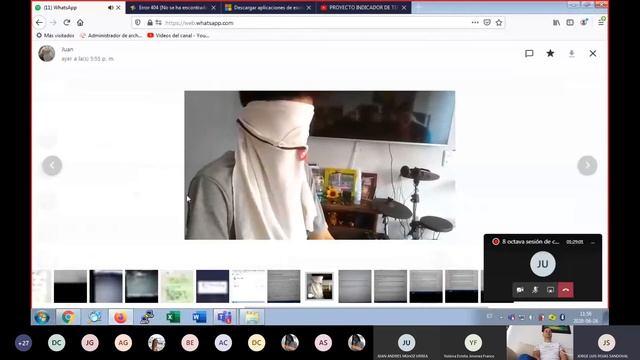
Task: Click Juan's profile avatar in viewer
Action: pos(47,53)
